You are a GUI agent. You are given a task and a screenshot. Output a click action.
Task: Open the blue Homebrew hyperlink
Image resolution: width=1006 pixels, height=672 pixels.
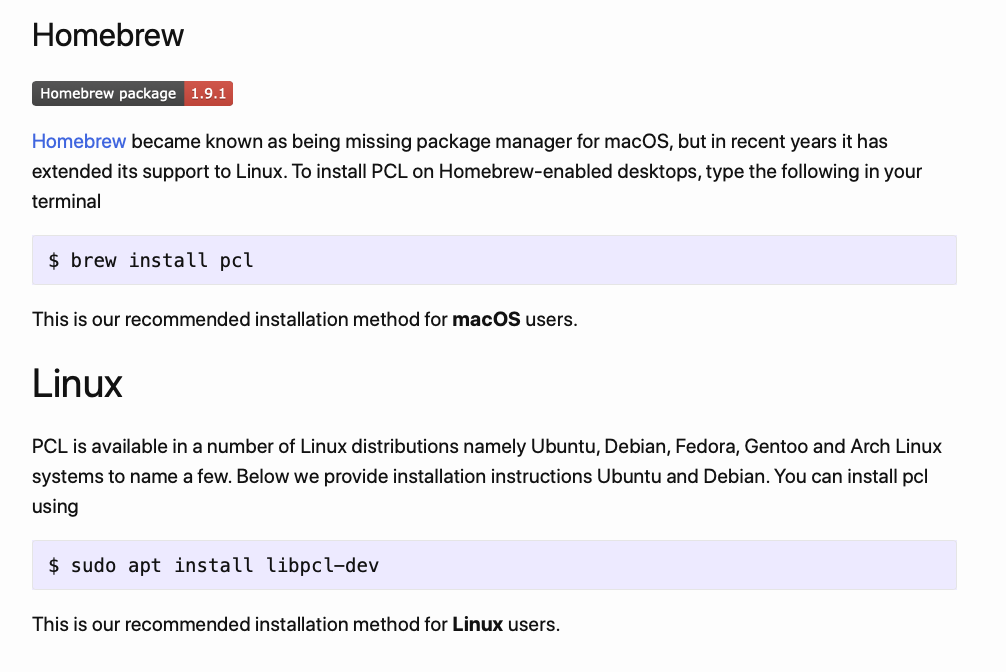79,141
